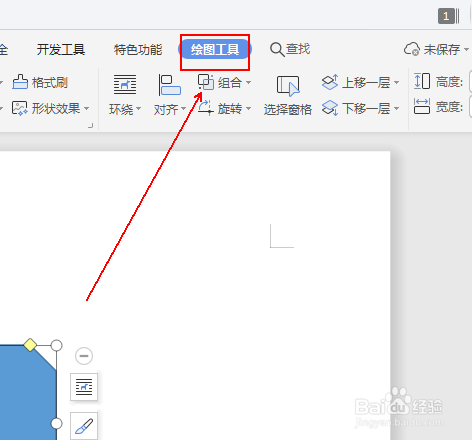Click the middle-right shape resize handle
The image size is (472, 440).
[57, 424]
